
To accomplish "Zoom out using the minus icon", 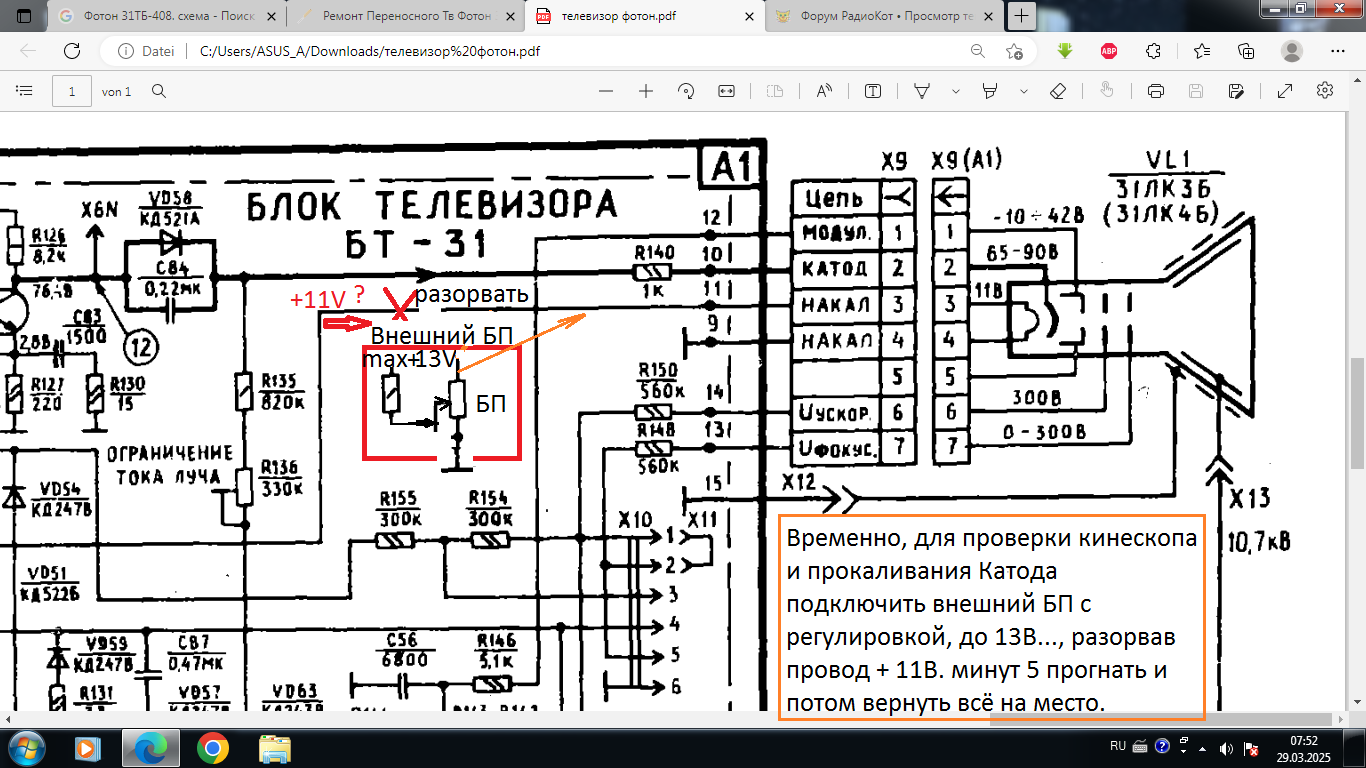I will (x=605, y=91).
